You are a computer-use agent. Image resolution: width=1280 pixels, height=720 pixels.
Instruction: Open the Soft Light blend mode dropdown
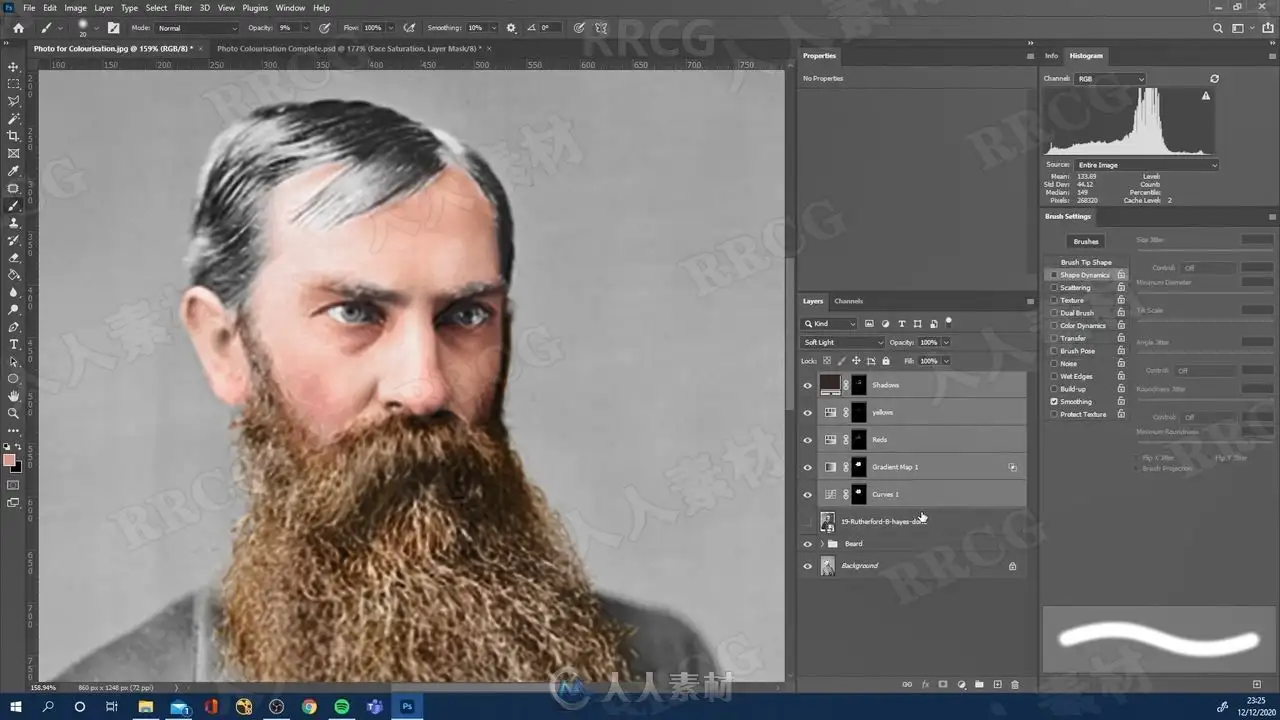pos(843,342)
